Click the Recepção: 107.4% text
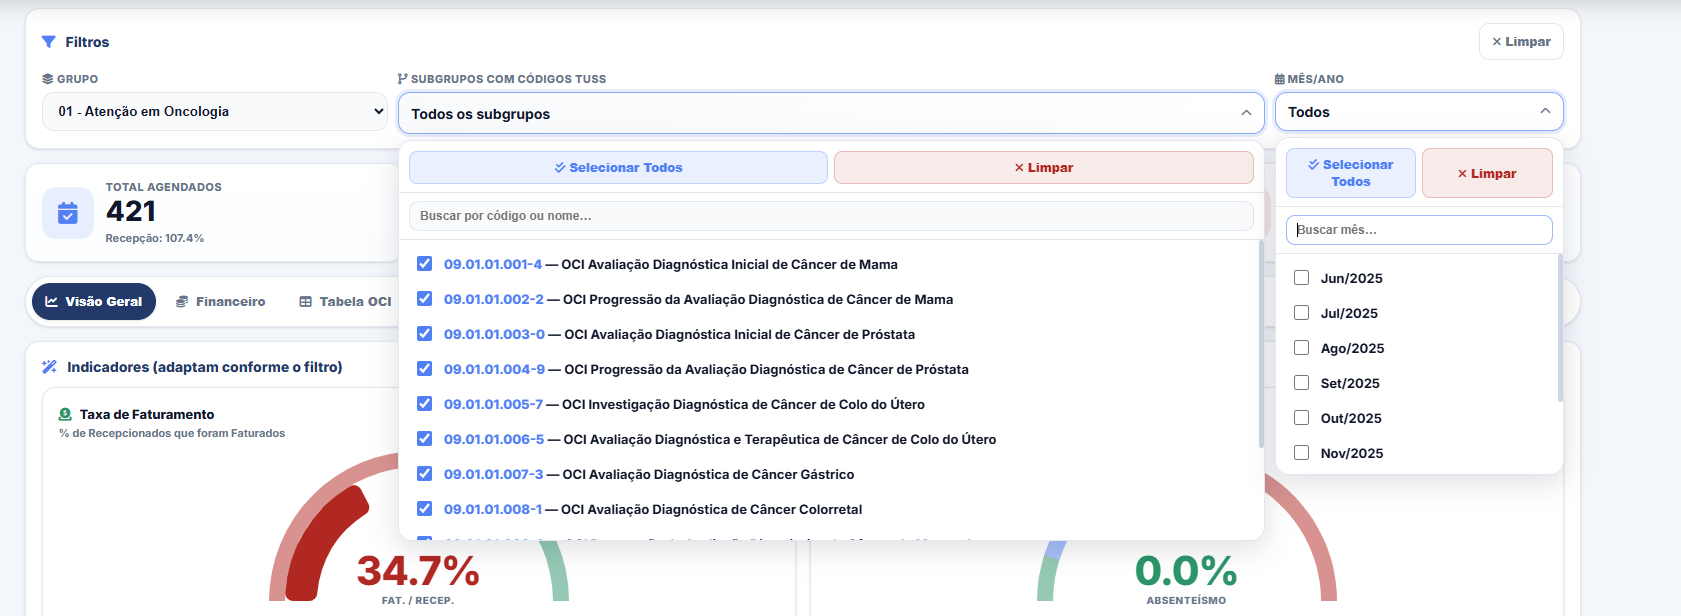The image size is (1681, 616). [x=155, y=238]
